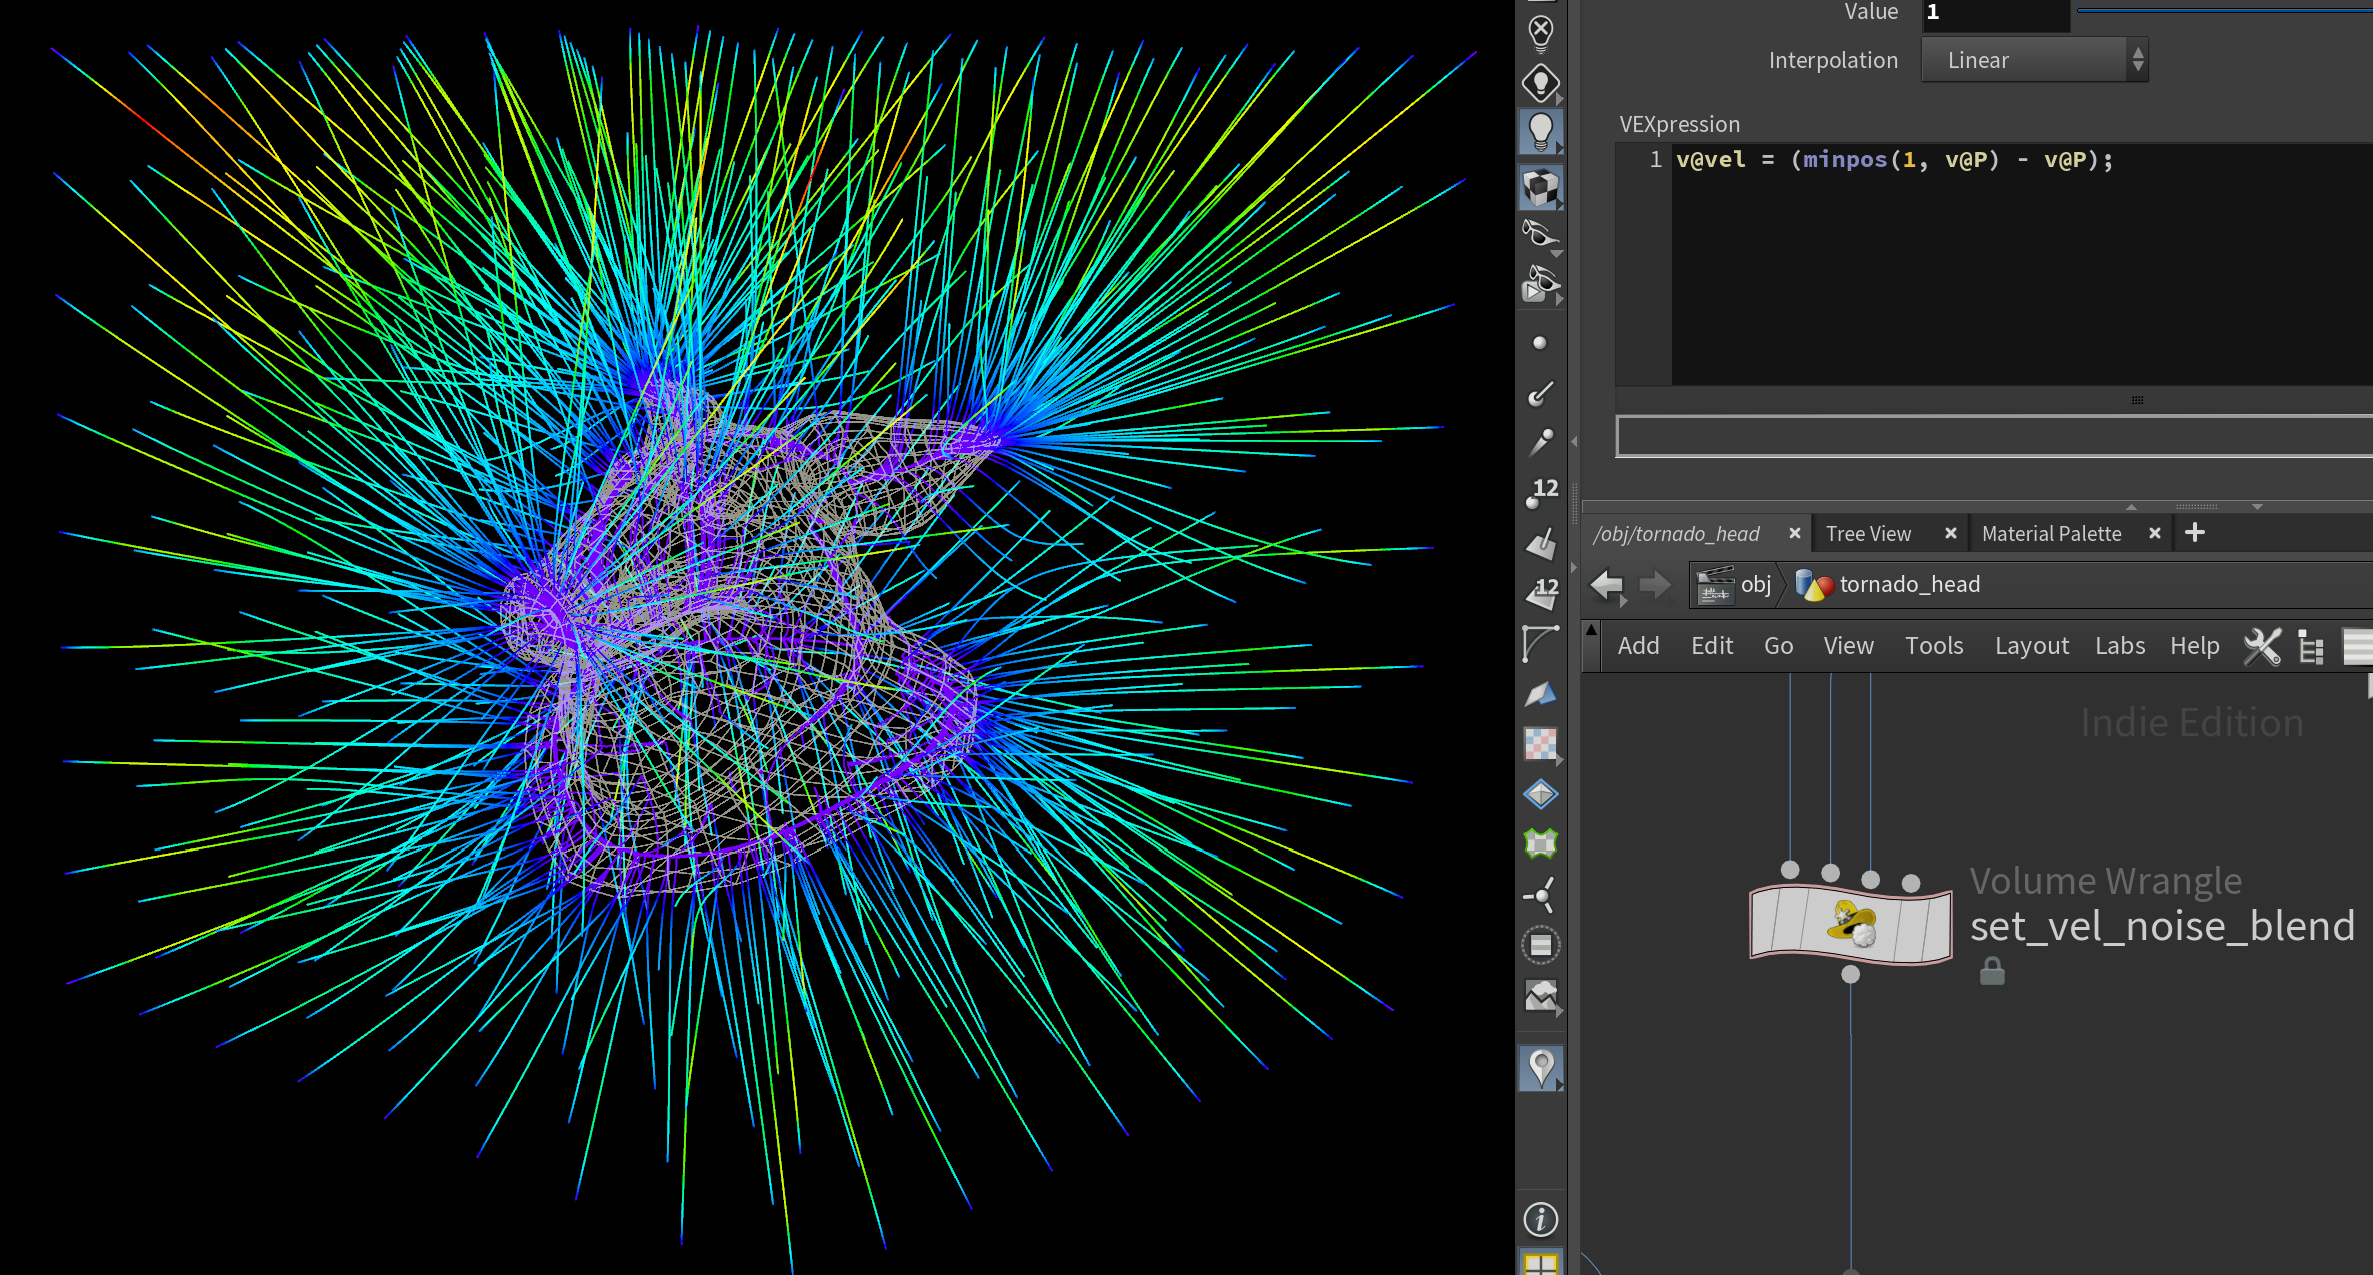Click the obj path segment in network bar
The image size is (2373, 1275).
[x=1755, y=584]
